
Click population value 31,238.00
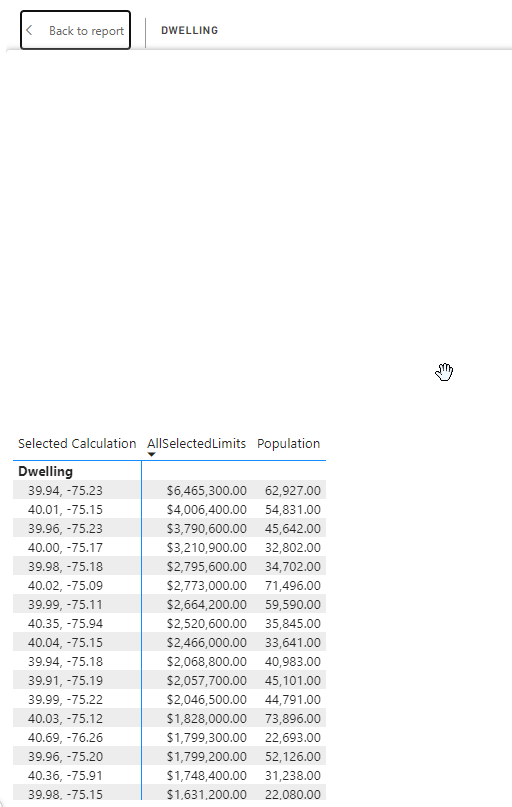293,776
